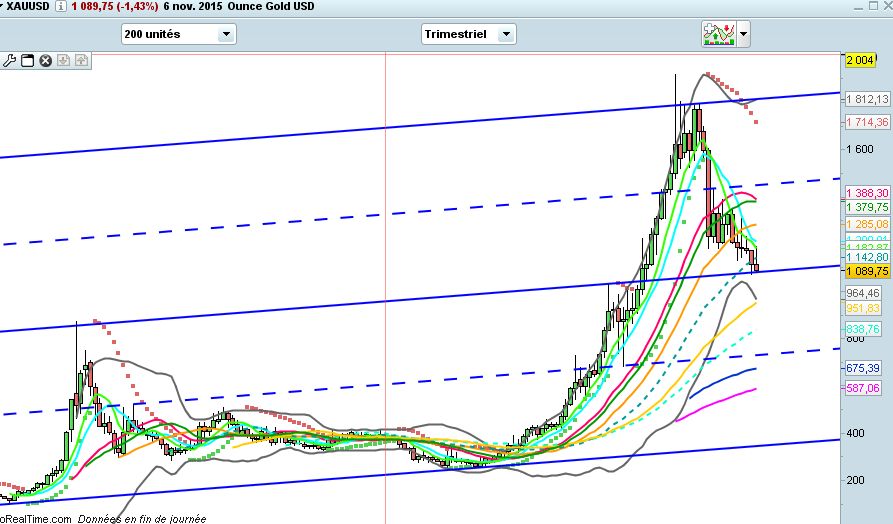893x524 pixels.
Task: Click the magenta '587,06' price label
Action: 863,388
